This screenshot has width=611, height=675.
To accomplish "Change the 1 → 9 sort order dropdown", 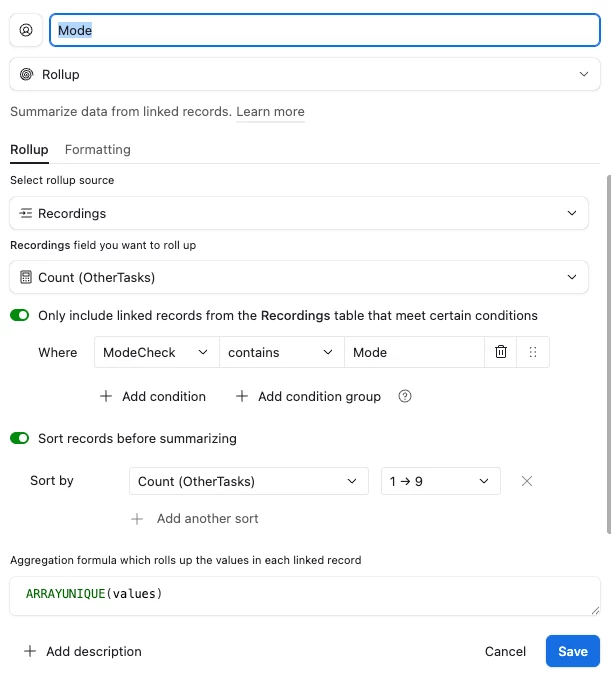I will click(440, 481).
